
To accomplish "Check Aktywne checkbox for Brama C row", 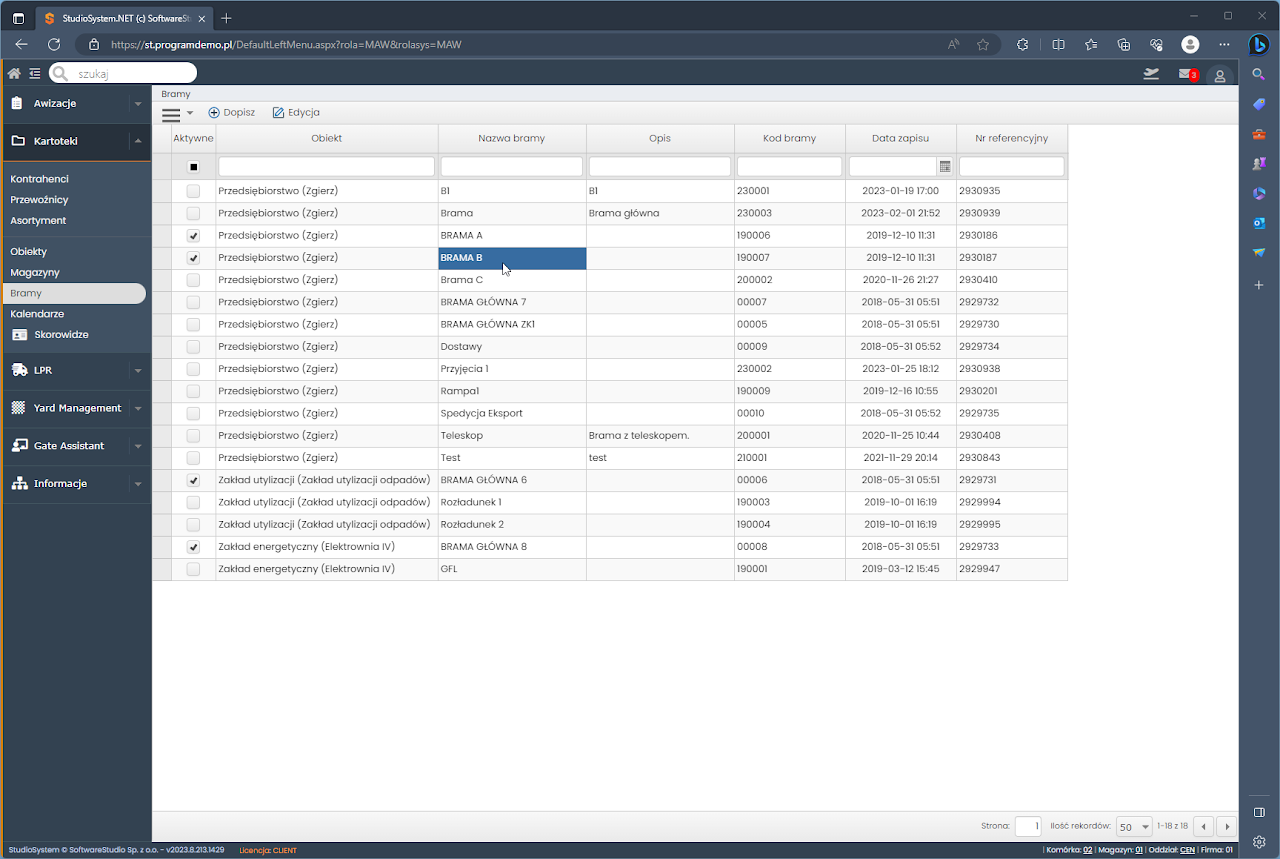I will [193, 280].
